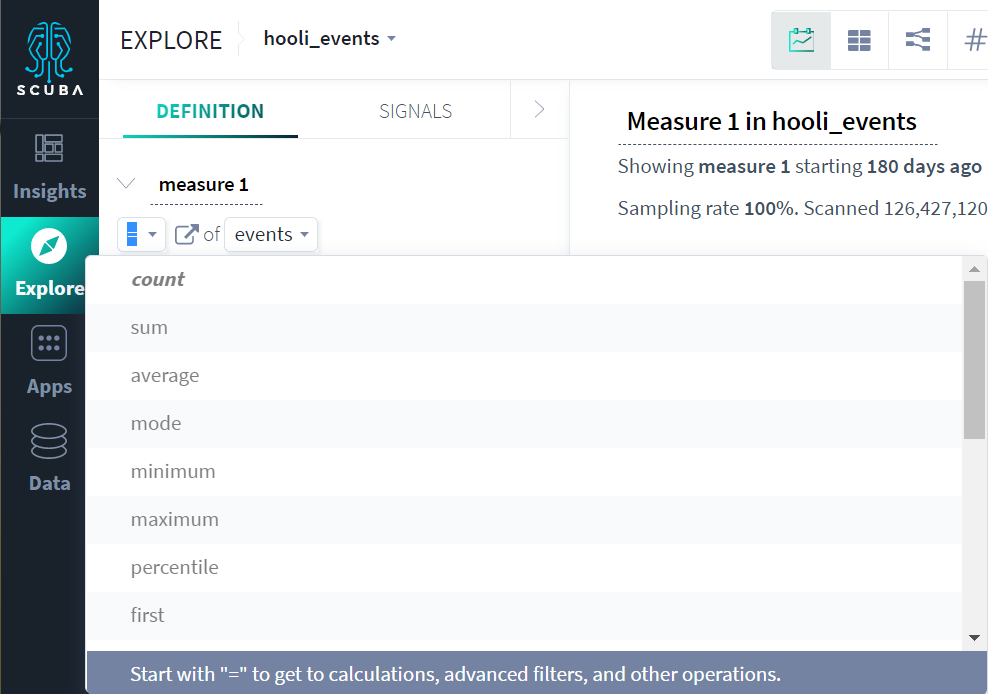
Task: Open the Apps section
Action: coord(49,361)
